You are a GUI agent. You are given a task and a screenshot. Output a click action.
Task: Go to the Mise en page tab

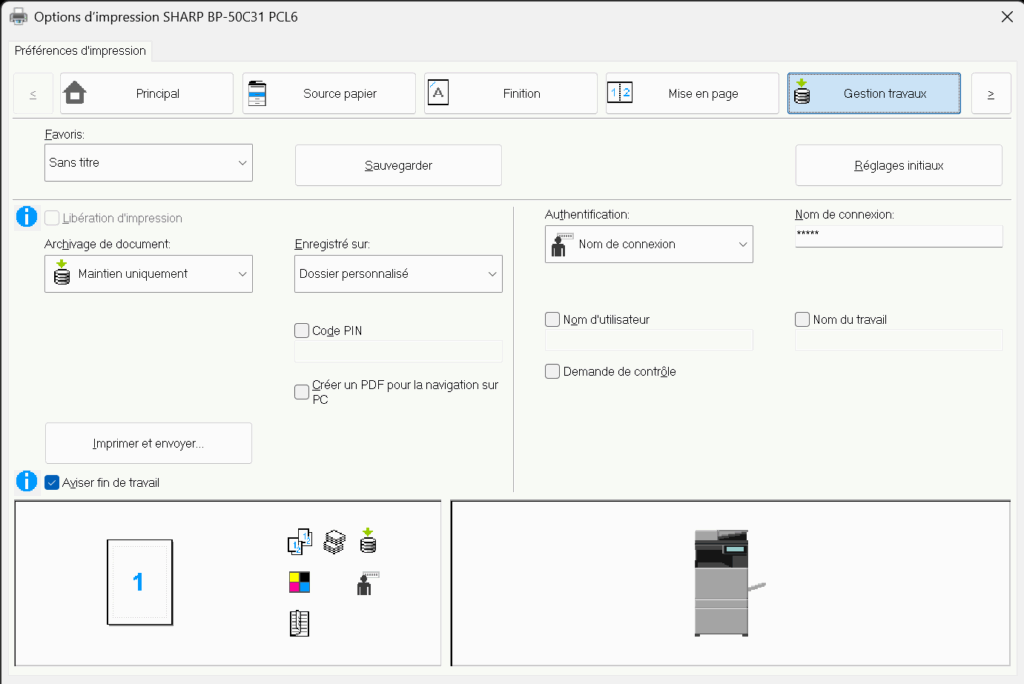692,94
